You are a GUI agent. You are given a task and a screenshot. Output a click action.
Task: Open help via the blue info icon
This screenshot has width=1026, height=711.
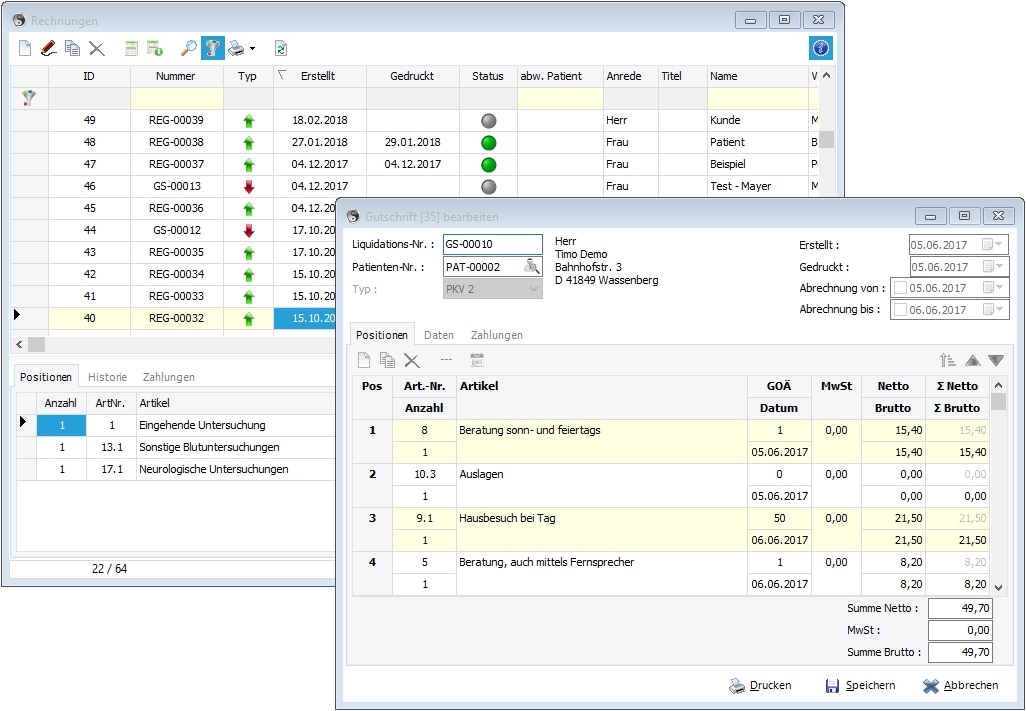click(820, 48)
